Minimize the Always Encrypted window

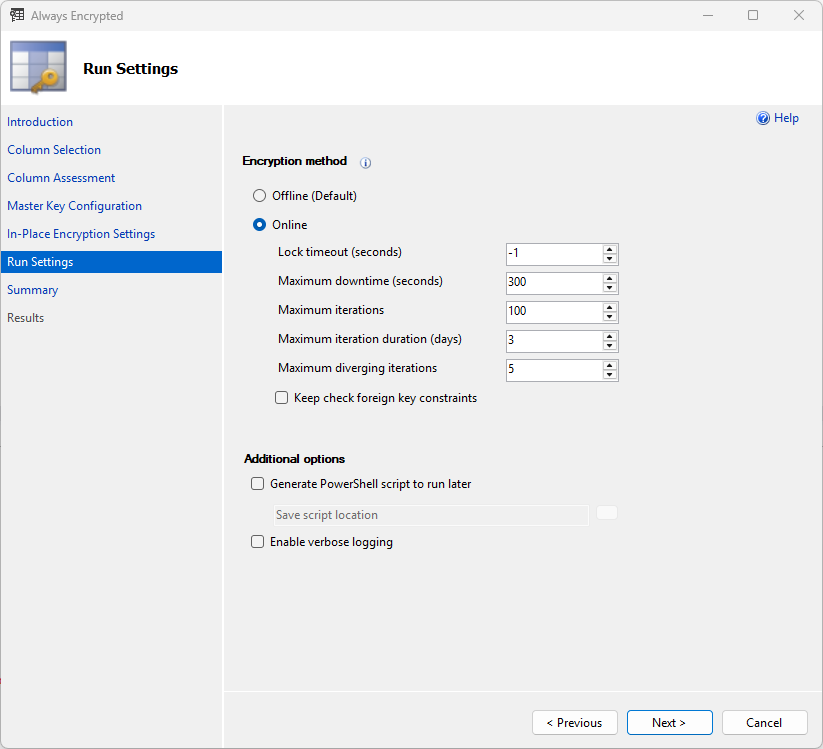[708, 15]
